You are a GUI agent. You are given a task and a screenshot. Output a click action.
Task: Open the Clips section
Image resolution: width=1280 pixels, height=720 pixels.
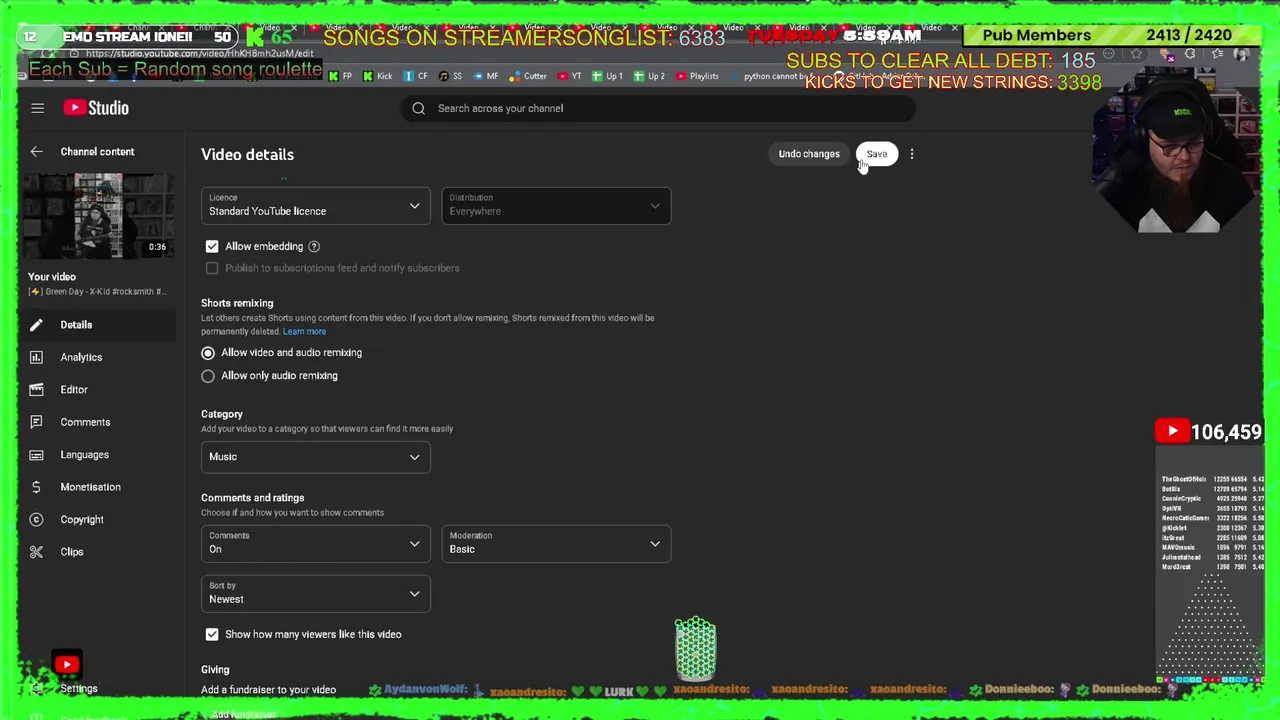point(72,552)
